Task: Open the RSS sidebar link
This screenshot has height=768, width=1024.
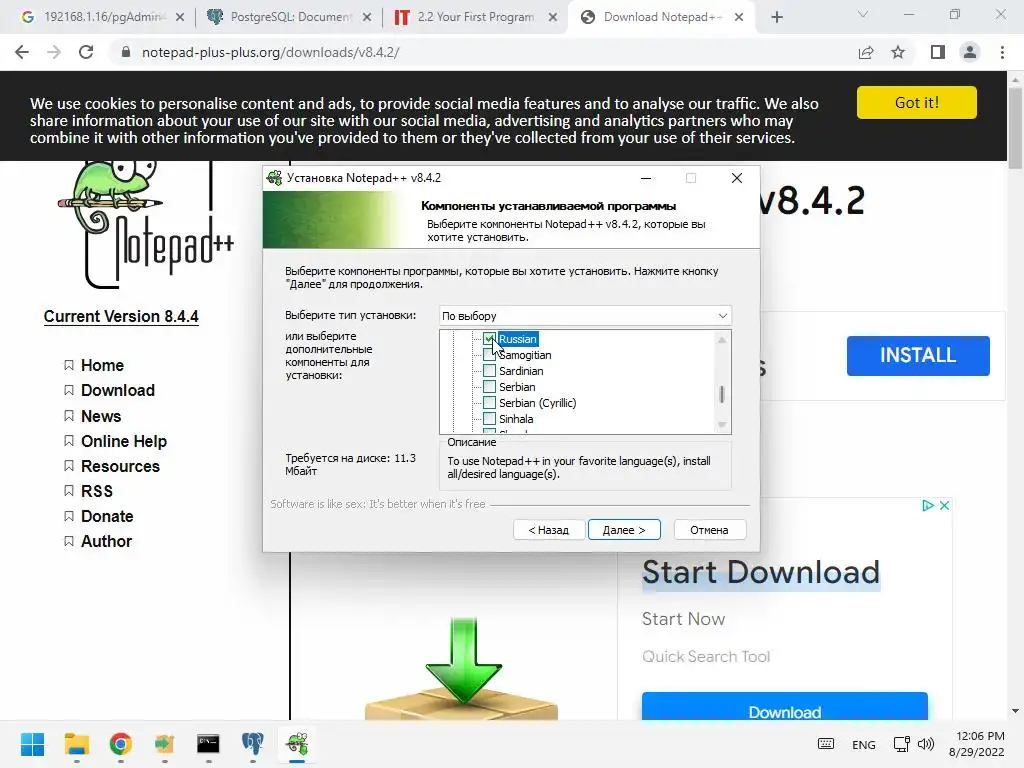Action: (97, 491)
